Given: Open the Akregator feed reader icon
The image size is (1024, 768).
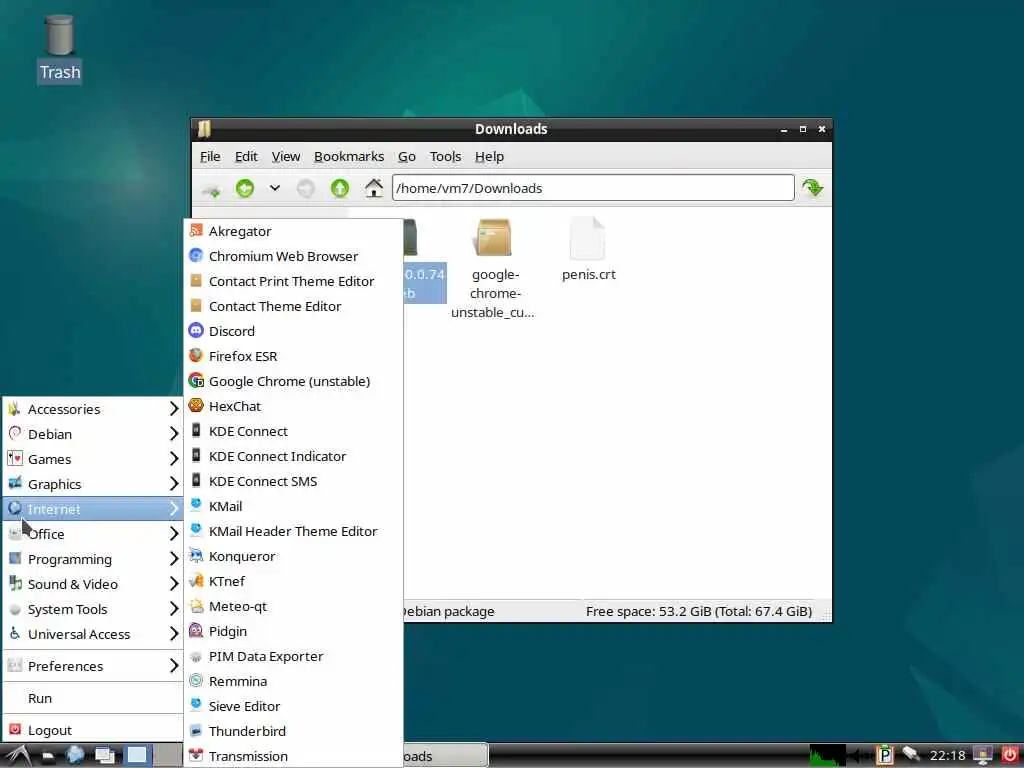Looking at the screenshot, I should [x=196, y=231].
